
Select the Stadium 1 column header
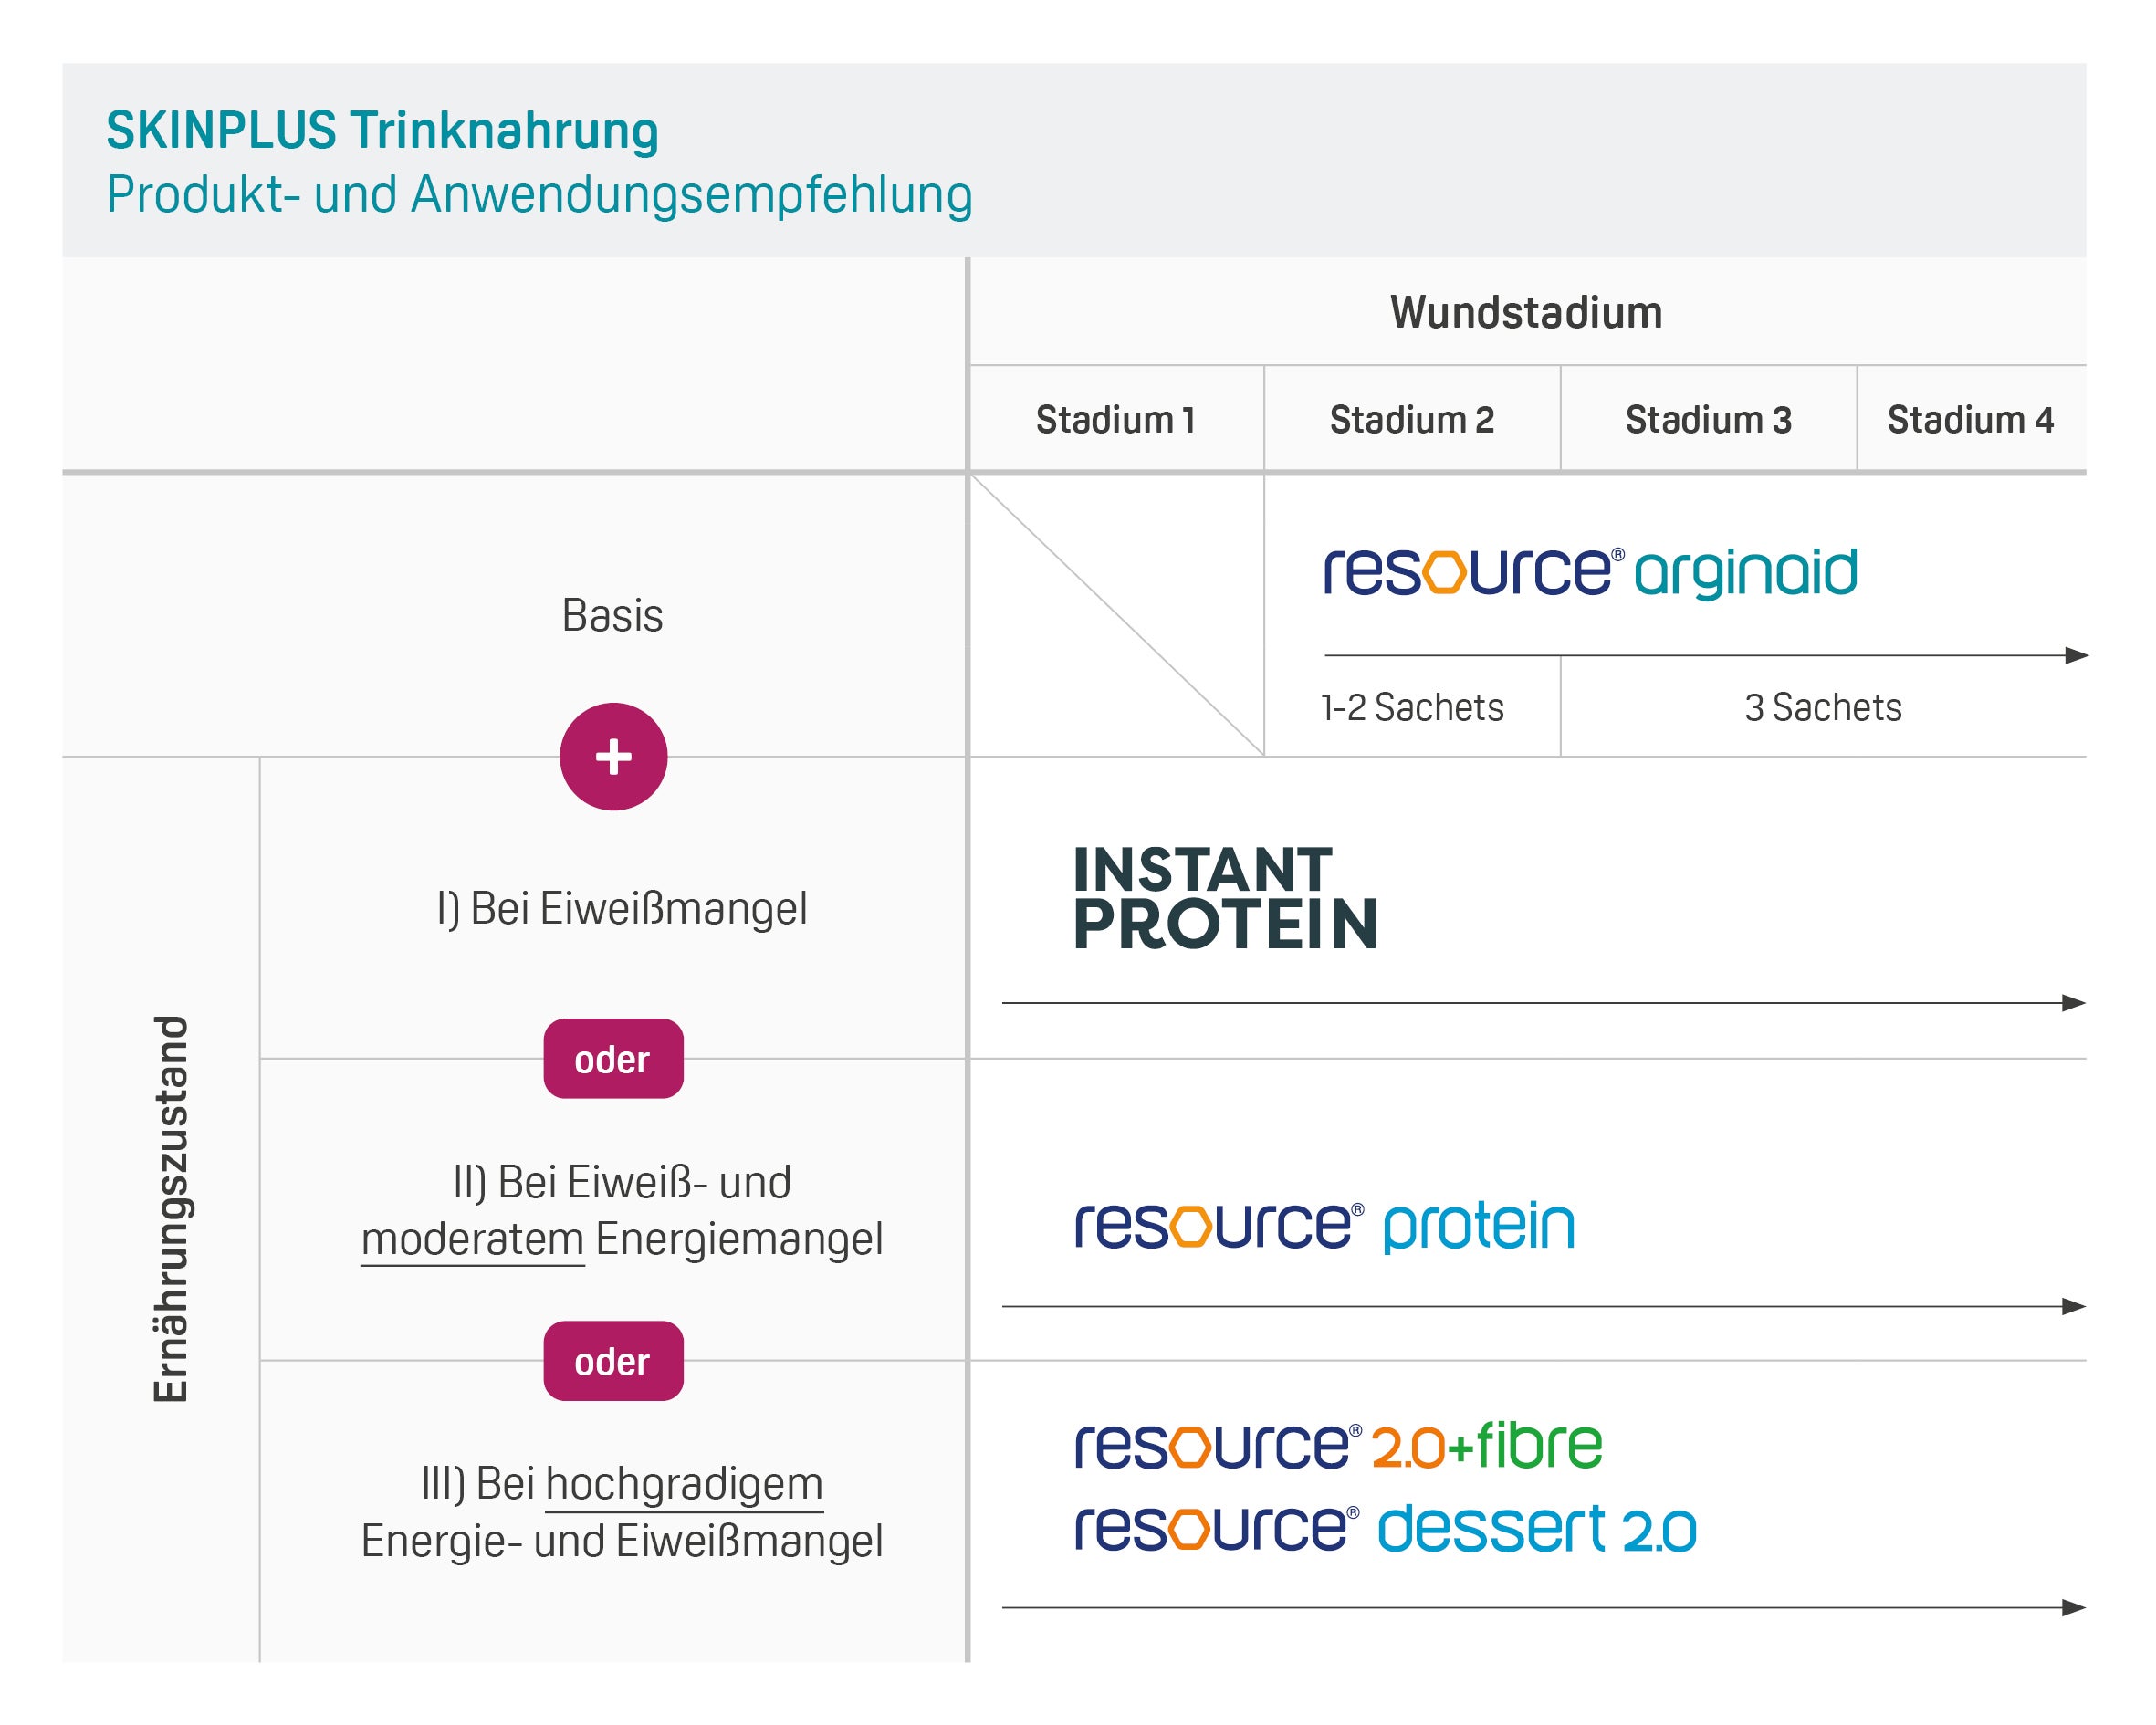pos(1115,420)
